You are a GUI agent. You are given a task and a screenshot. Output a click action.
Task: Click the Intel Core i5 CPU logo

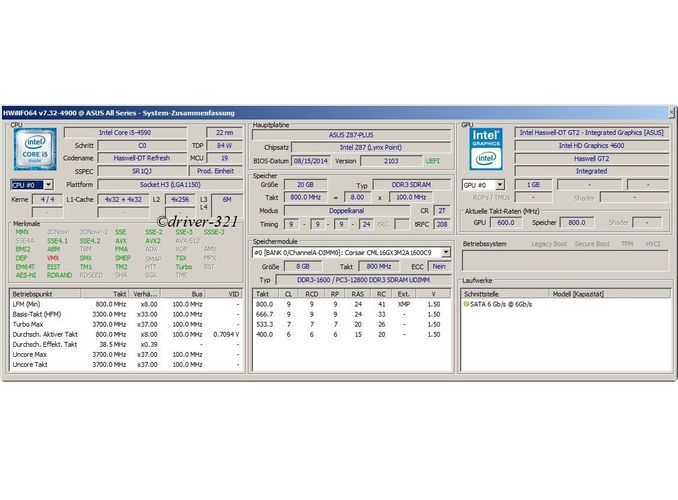35,148
